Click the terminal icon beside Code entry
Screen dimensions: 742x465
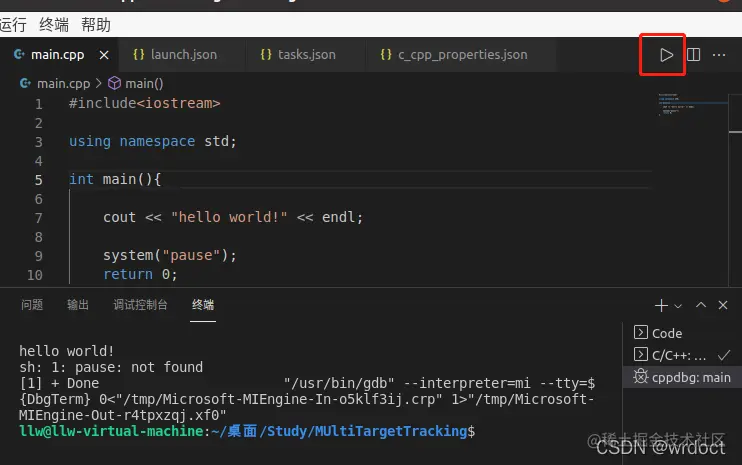(x=641, y=333)
